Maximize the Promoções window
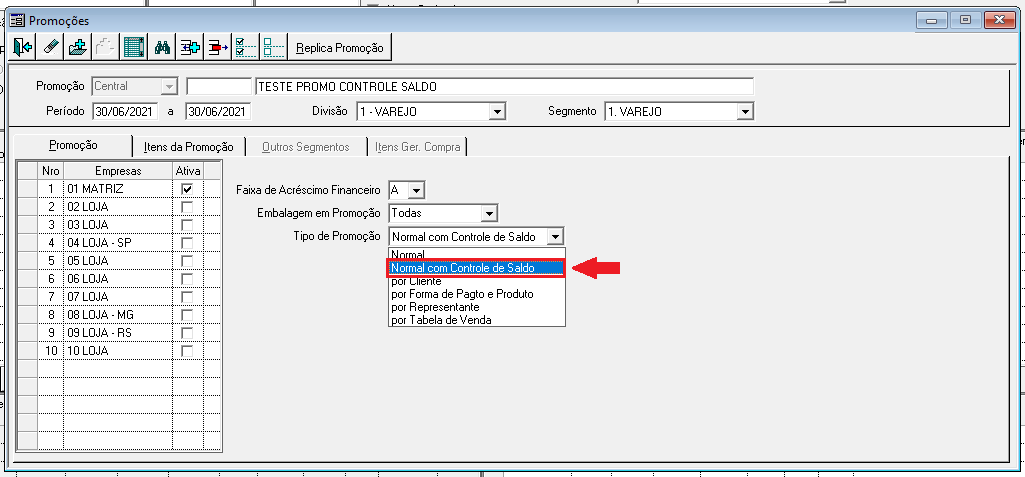The height and width of the screenshot is (477, 1025). pos(965,21)
